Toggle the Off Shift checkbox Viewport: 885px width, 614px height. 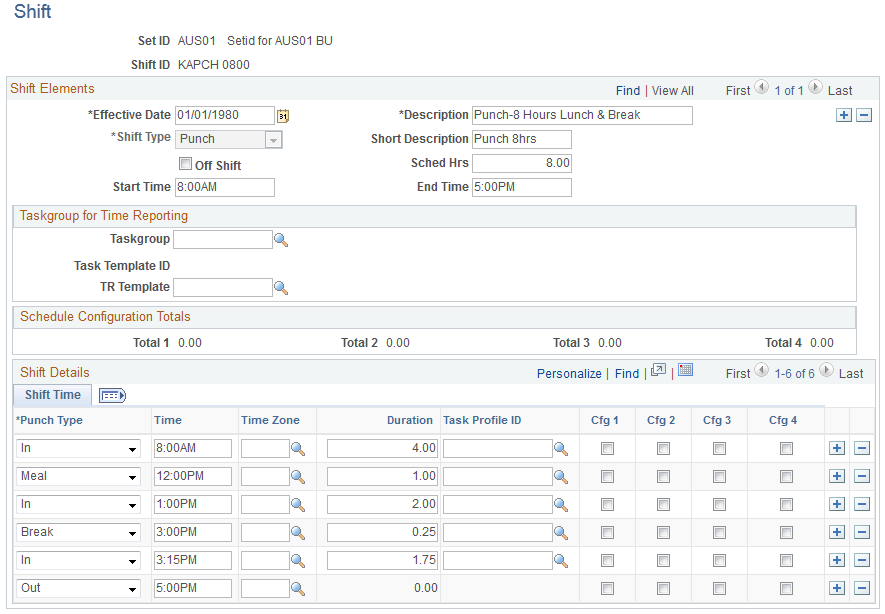[x=185, y=164]
